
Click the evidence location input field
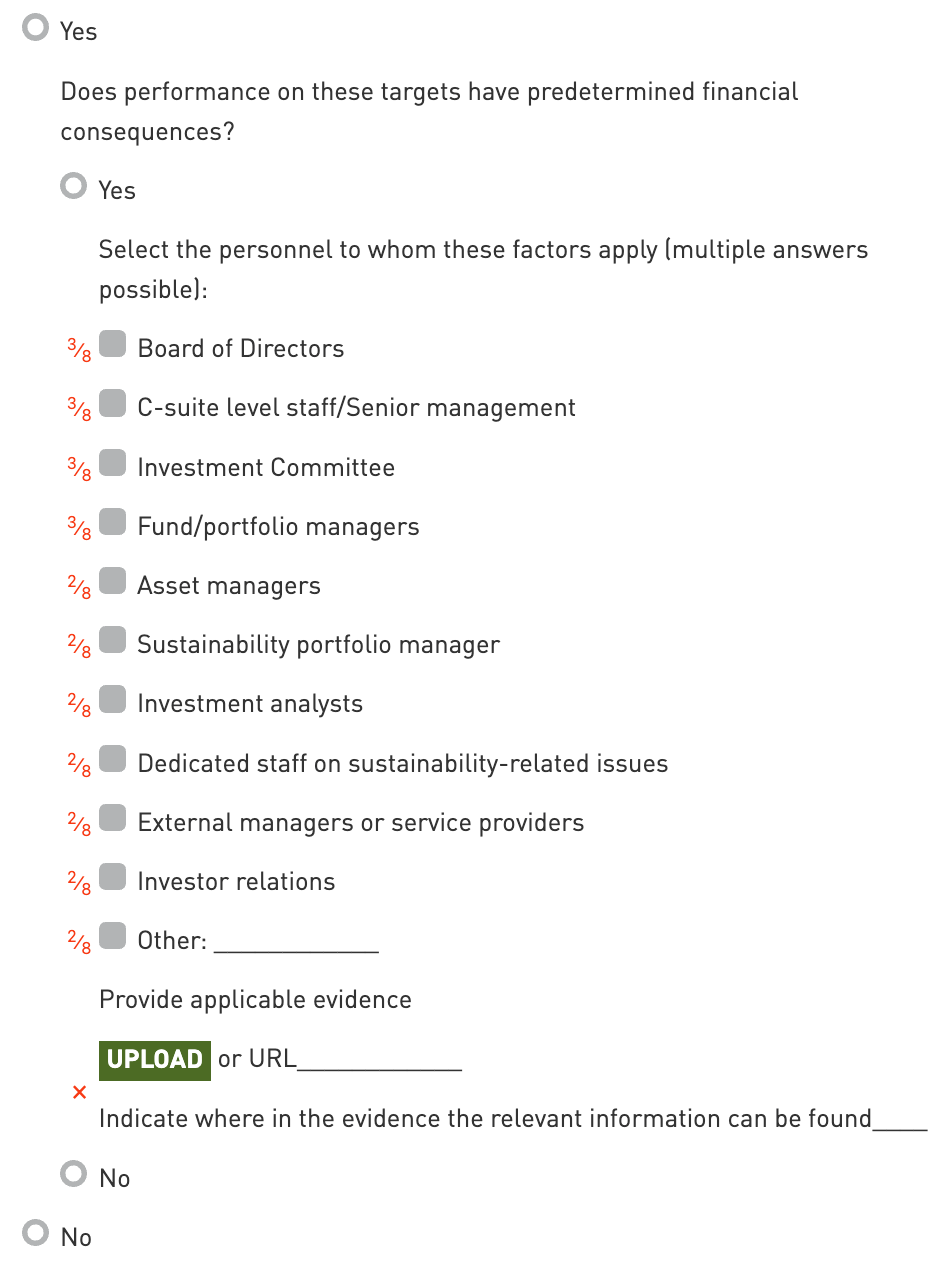pyautogui.click(x=900, y=1119)
